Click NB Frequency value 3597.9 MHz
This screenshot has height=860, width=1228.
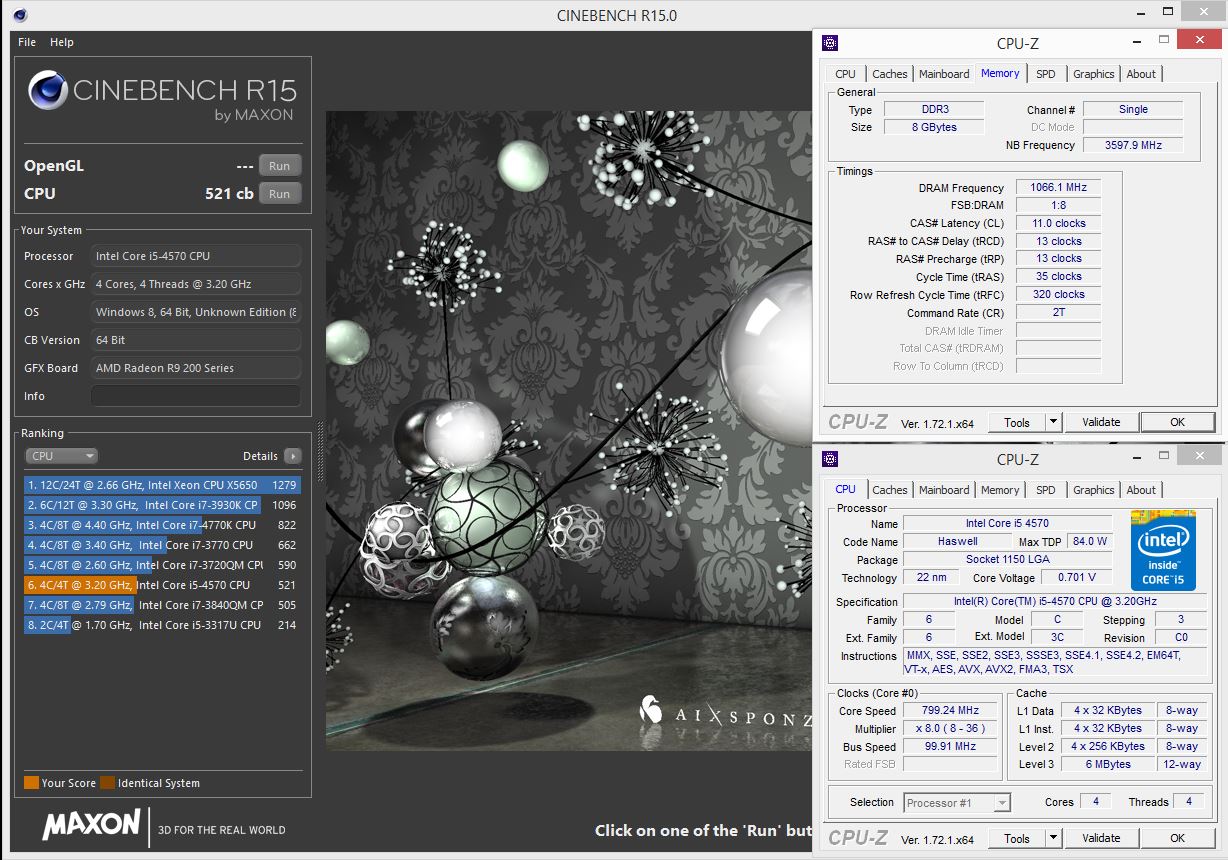(1133, 145)
